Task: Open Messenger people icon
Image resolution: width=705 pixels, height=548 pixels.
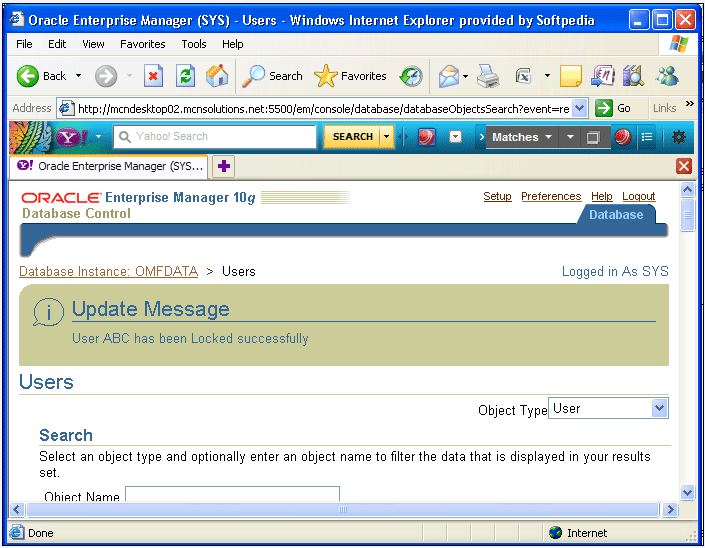Action: 667,76
